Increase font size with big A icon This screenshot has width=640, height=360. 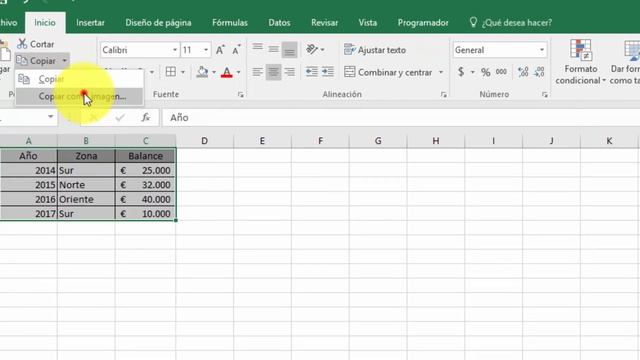coord(220,50)
